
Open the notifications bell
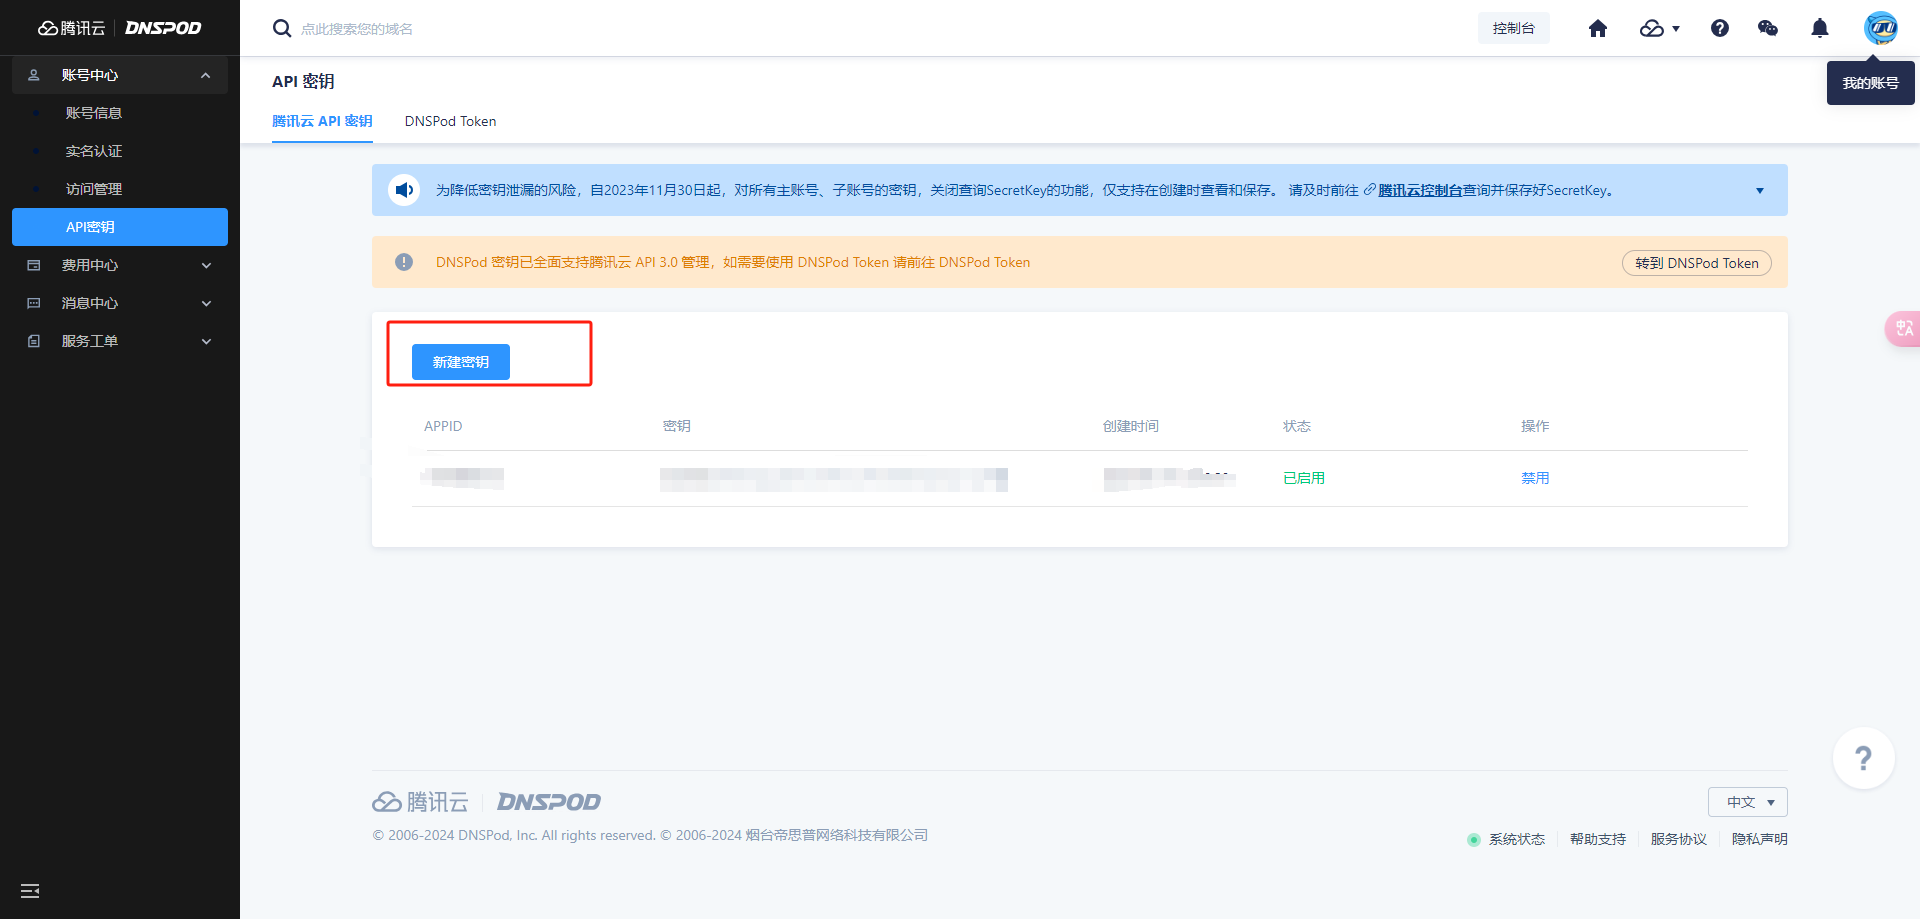point(1819,29)
